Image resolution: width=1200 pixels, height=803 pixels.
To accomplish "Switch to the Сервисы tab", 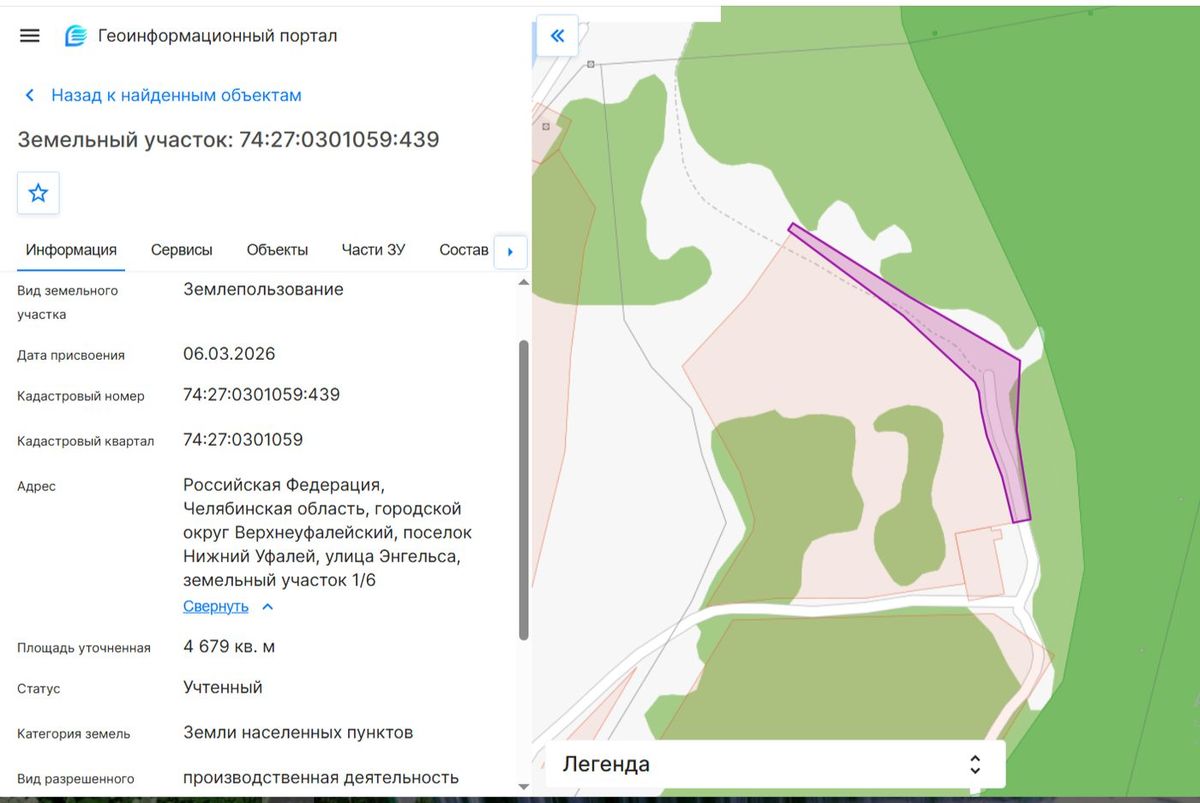I will click(182, 250).
